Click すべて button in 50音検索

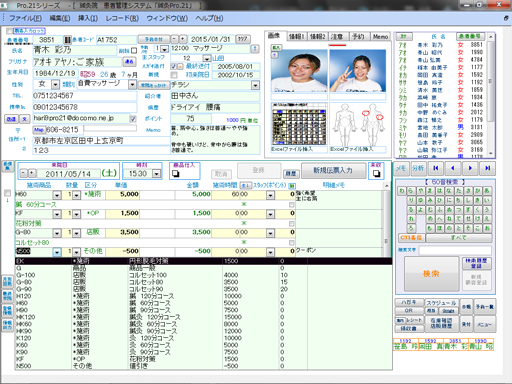click(x=459, y=238)
